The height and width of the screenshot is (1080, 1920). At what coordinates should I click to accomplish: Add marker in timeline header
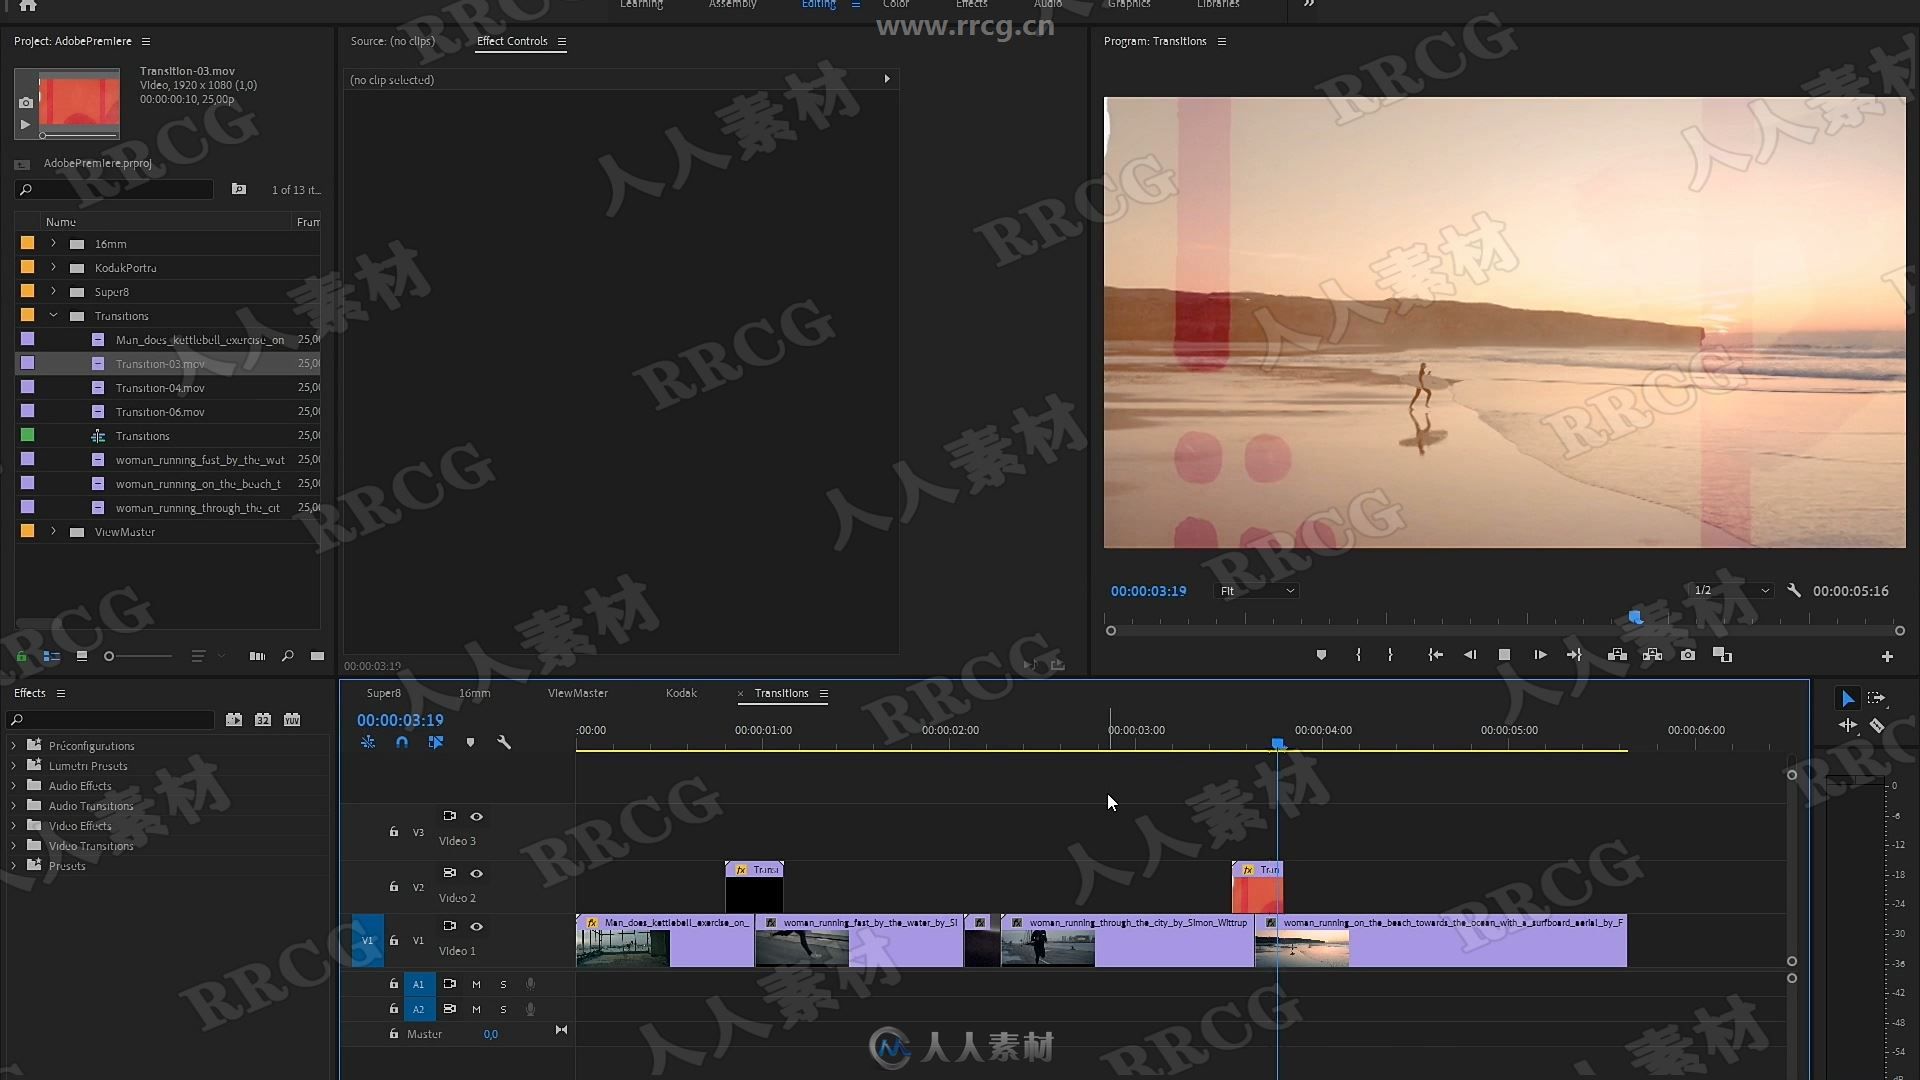click(x=470, y=742)
